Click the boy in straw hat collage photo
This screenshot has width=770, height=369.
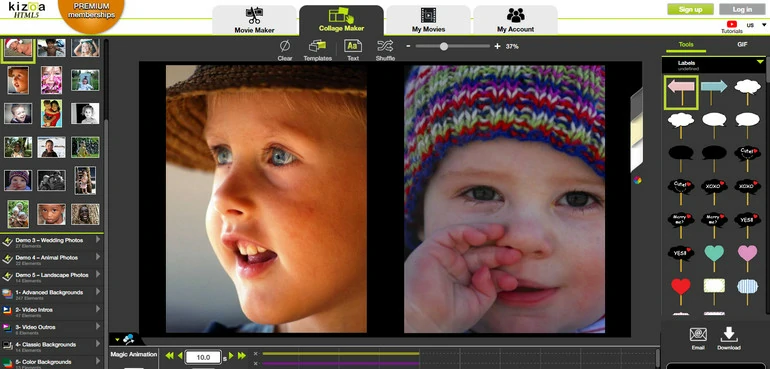[x=266, y=199]
